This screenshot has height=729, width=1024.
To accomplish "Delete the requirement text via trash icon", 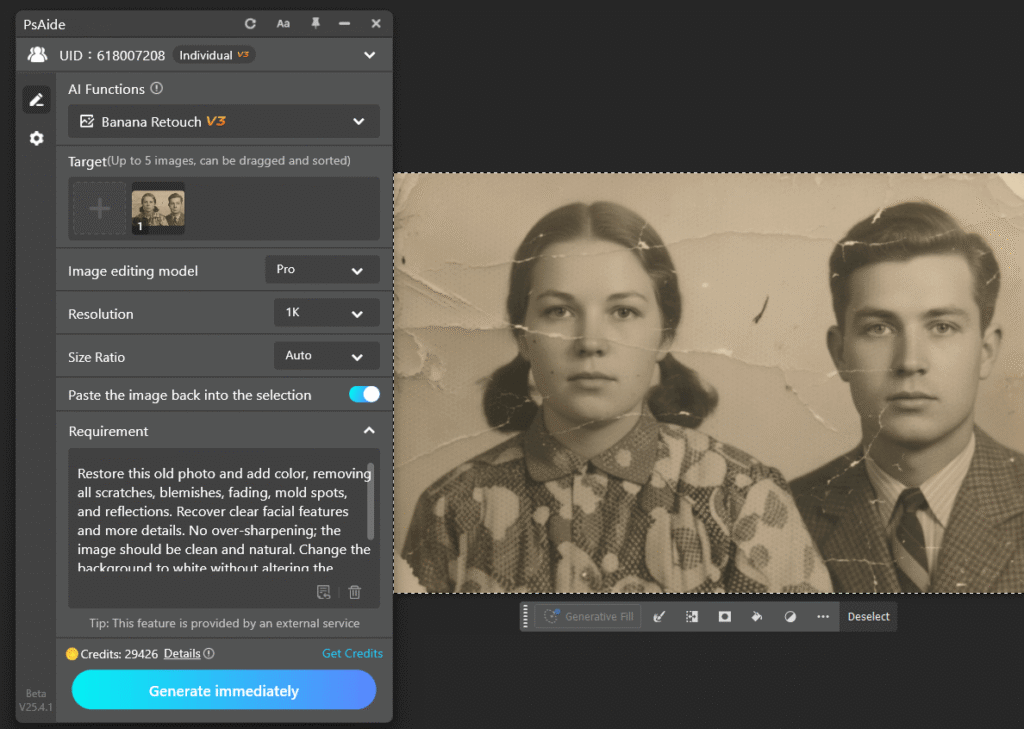I will [354, 592].
